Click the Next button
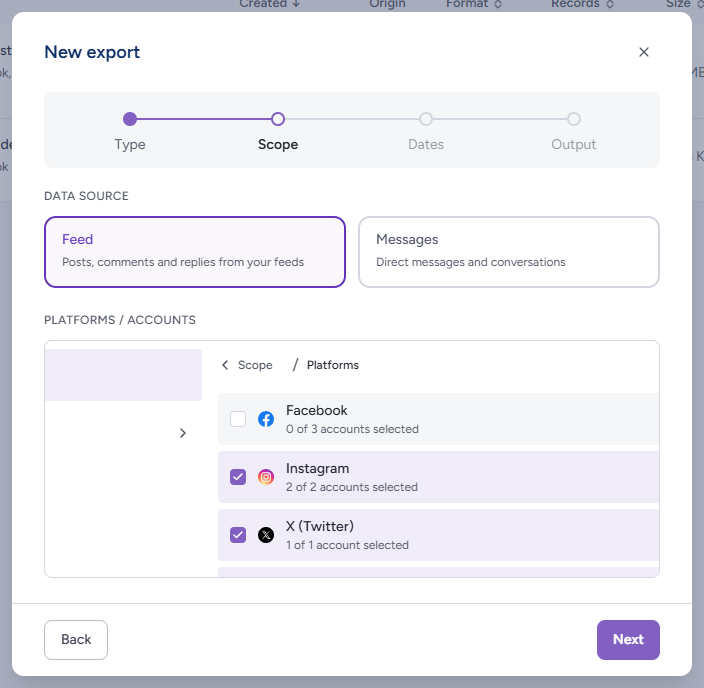The height and width of the screenshot is (688, 704). coord(628,640)
